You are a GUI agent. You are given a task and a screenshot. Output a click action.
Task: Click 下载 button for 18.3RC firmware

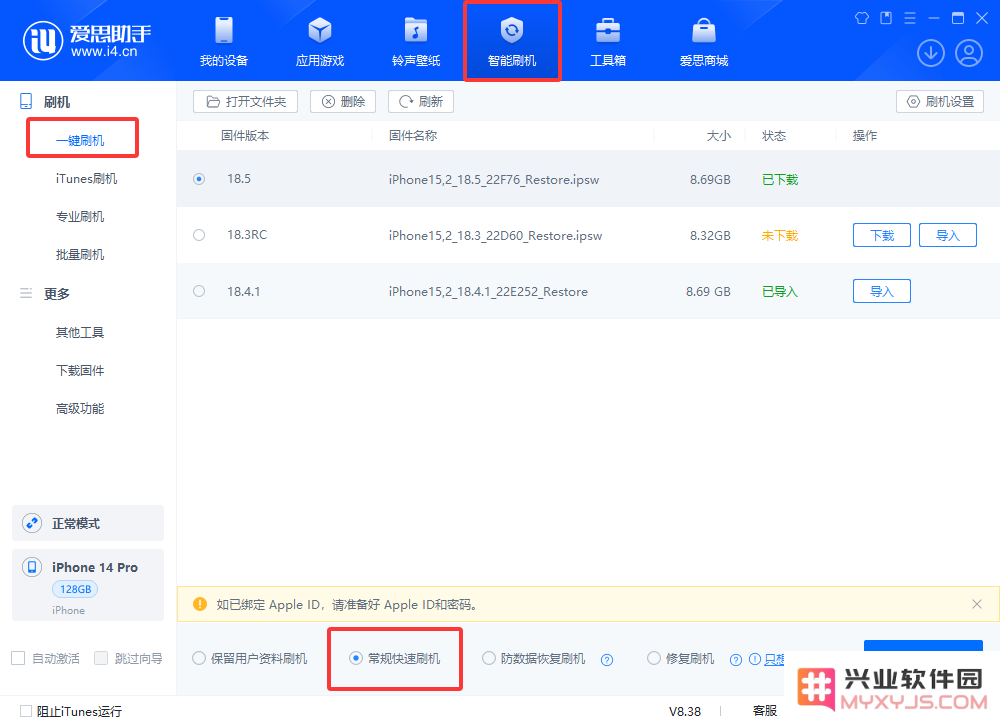point(881,235)
